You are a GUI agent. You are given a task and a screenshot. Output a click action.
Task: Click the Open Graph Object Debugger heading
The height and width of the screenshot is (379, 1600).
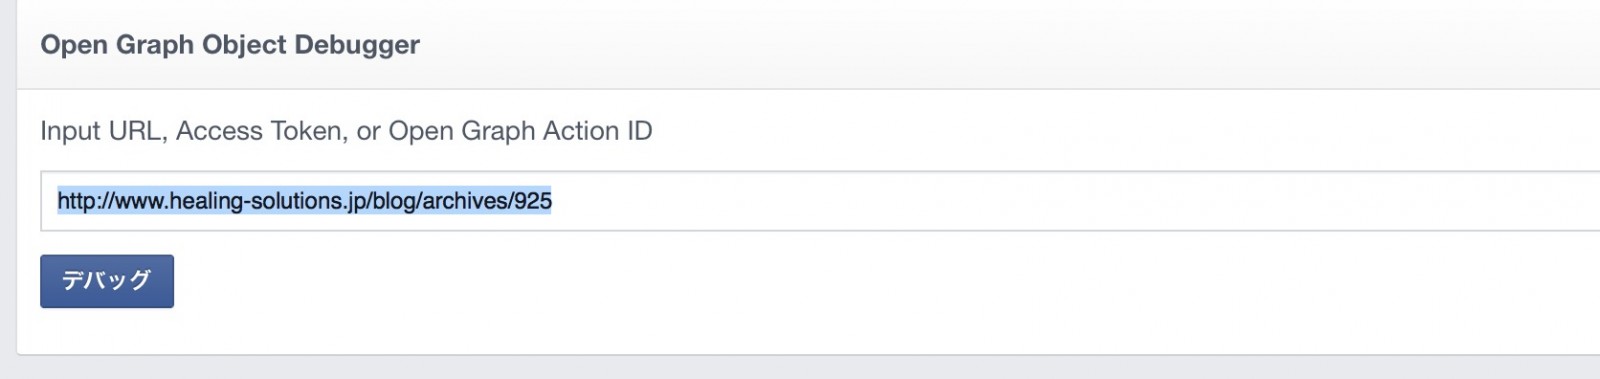pos(230,45)
